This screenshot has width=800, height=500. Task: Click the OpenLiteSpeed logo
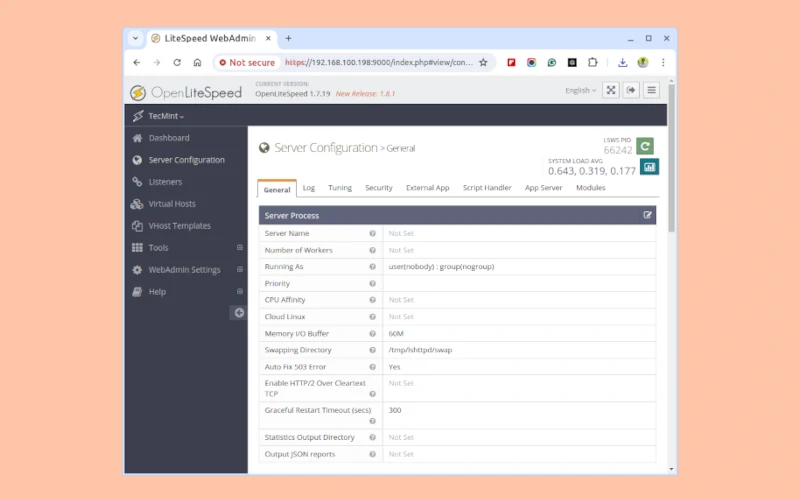pyautogui.click(x=186, y=92)
